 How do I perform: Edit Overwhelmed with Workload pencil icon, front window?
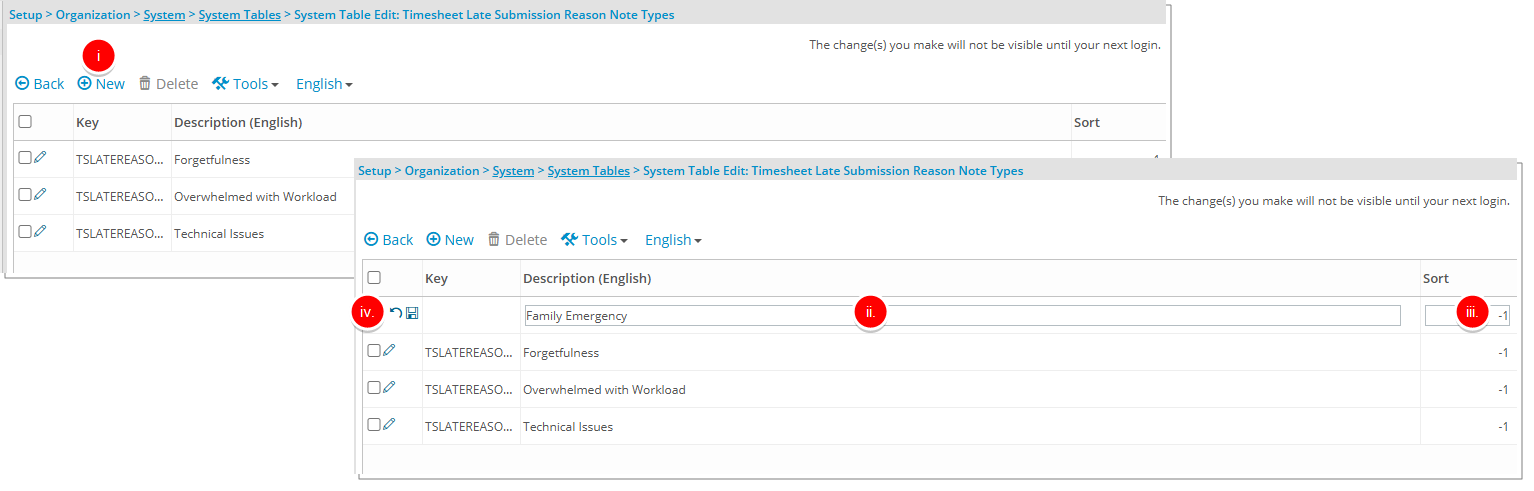coord(390,388)
